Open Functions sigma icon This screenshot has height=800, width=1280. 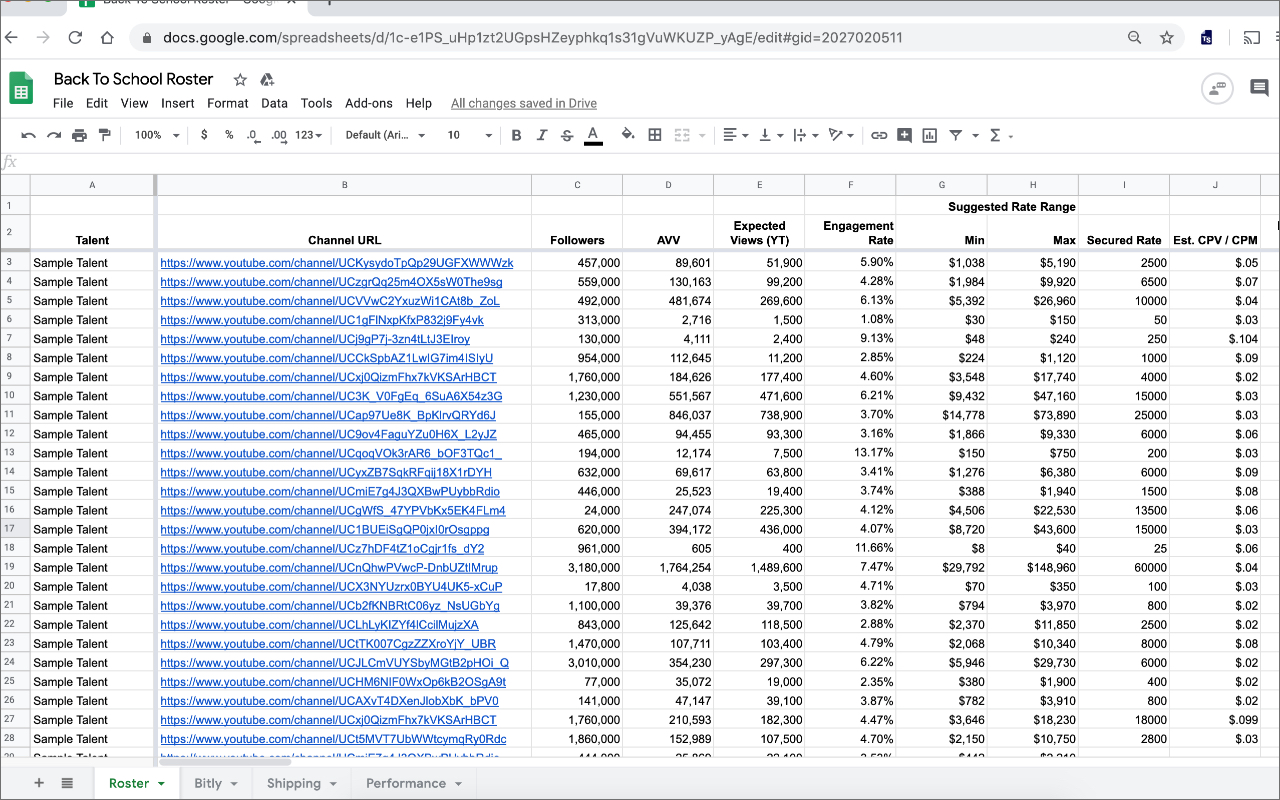pos(995,135)
